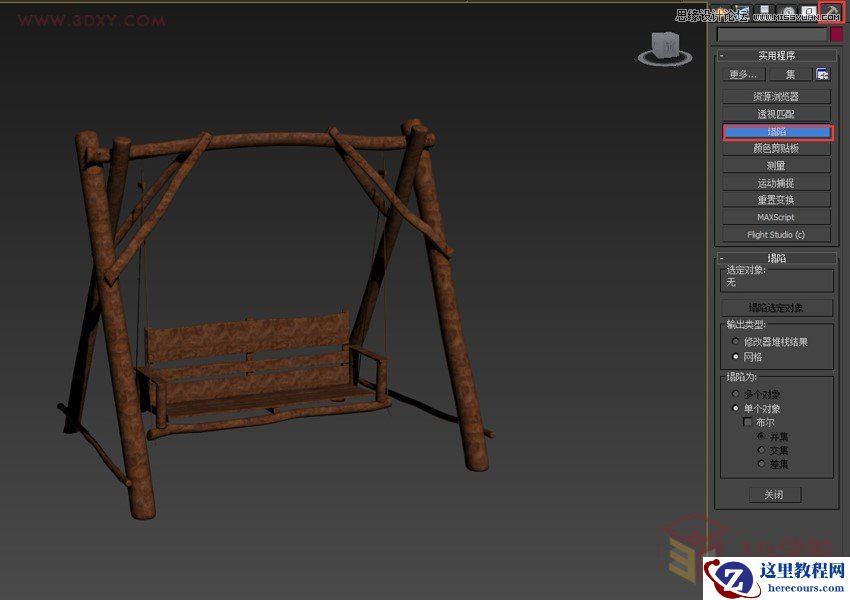Open the 运动捕捉 utility
850x600 pixels.
776,183
